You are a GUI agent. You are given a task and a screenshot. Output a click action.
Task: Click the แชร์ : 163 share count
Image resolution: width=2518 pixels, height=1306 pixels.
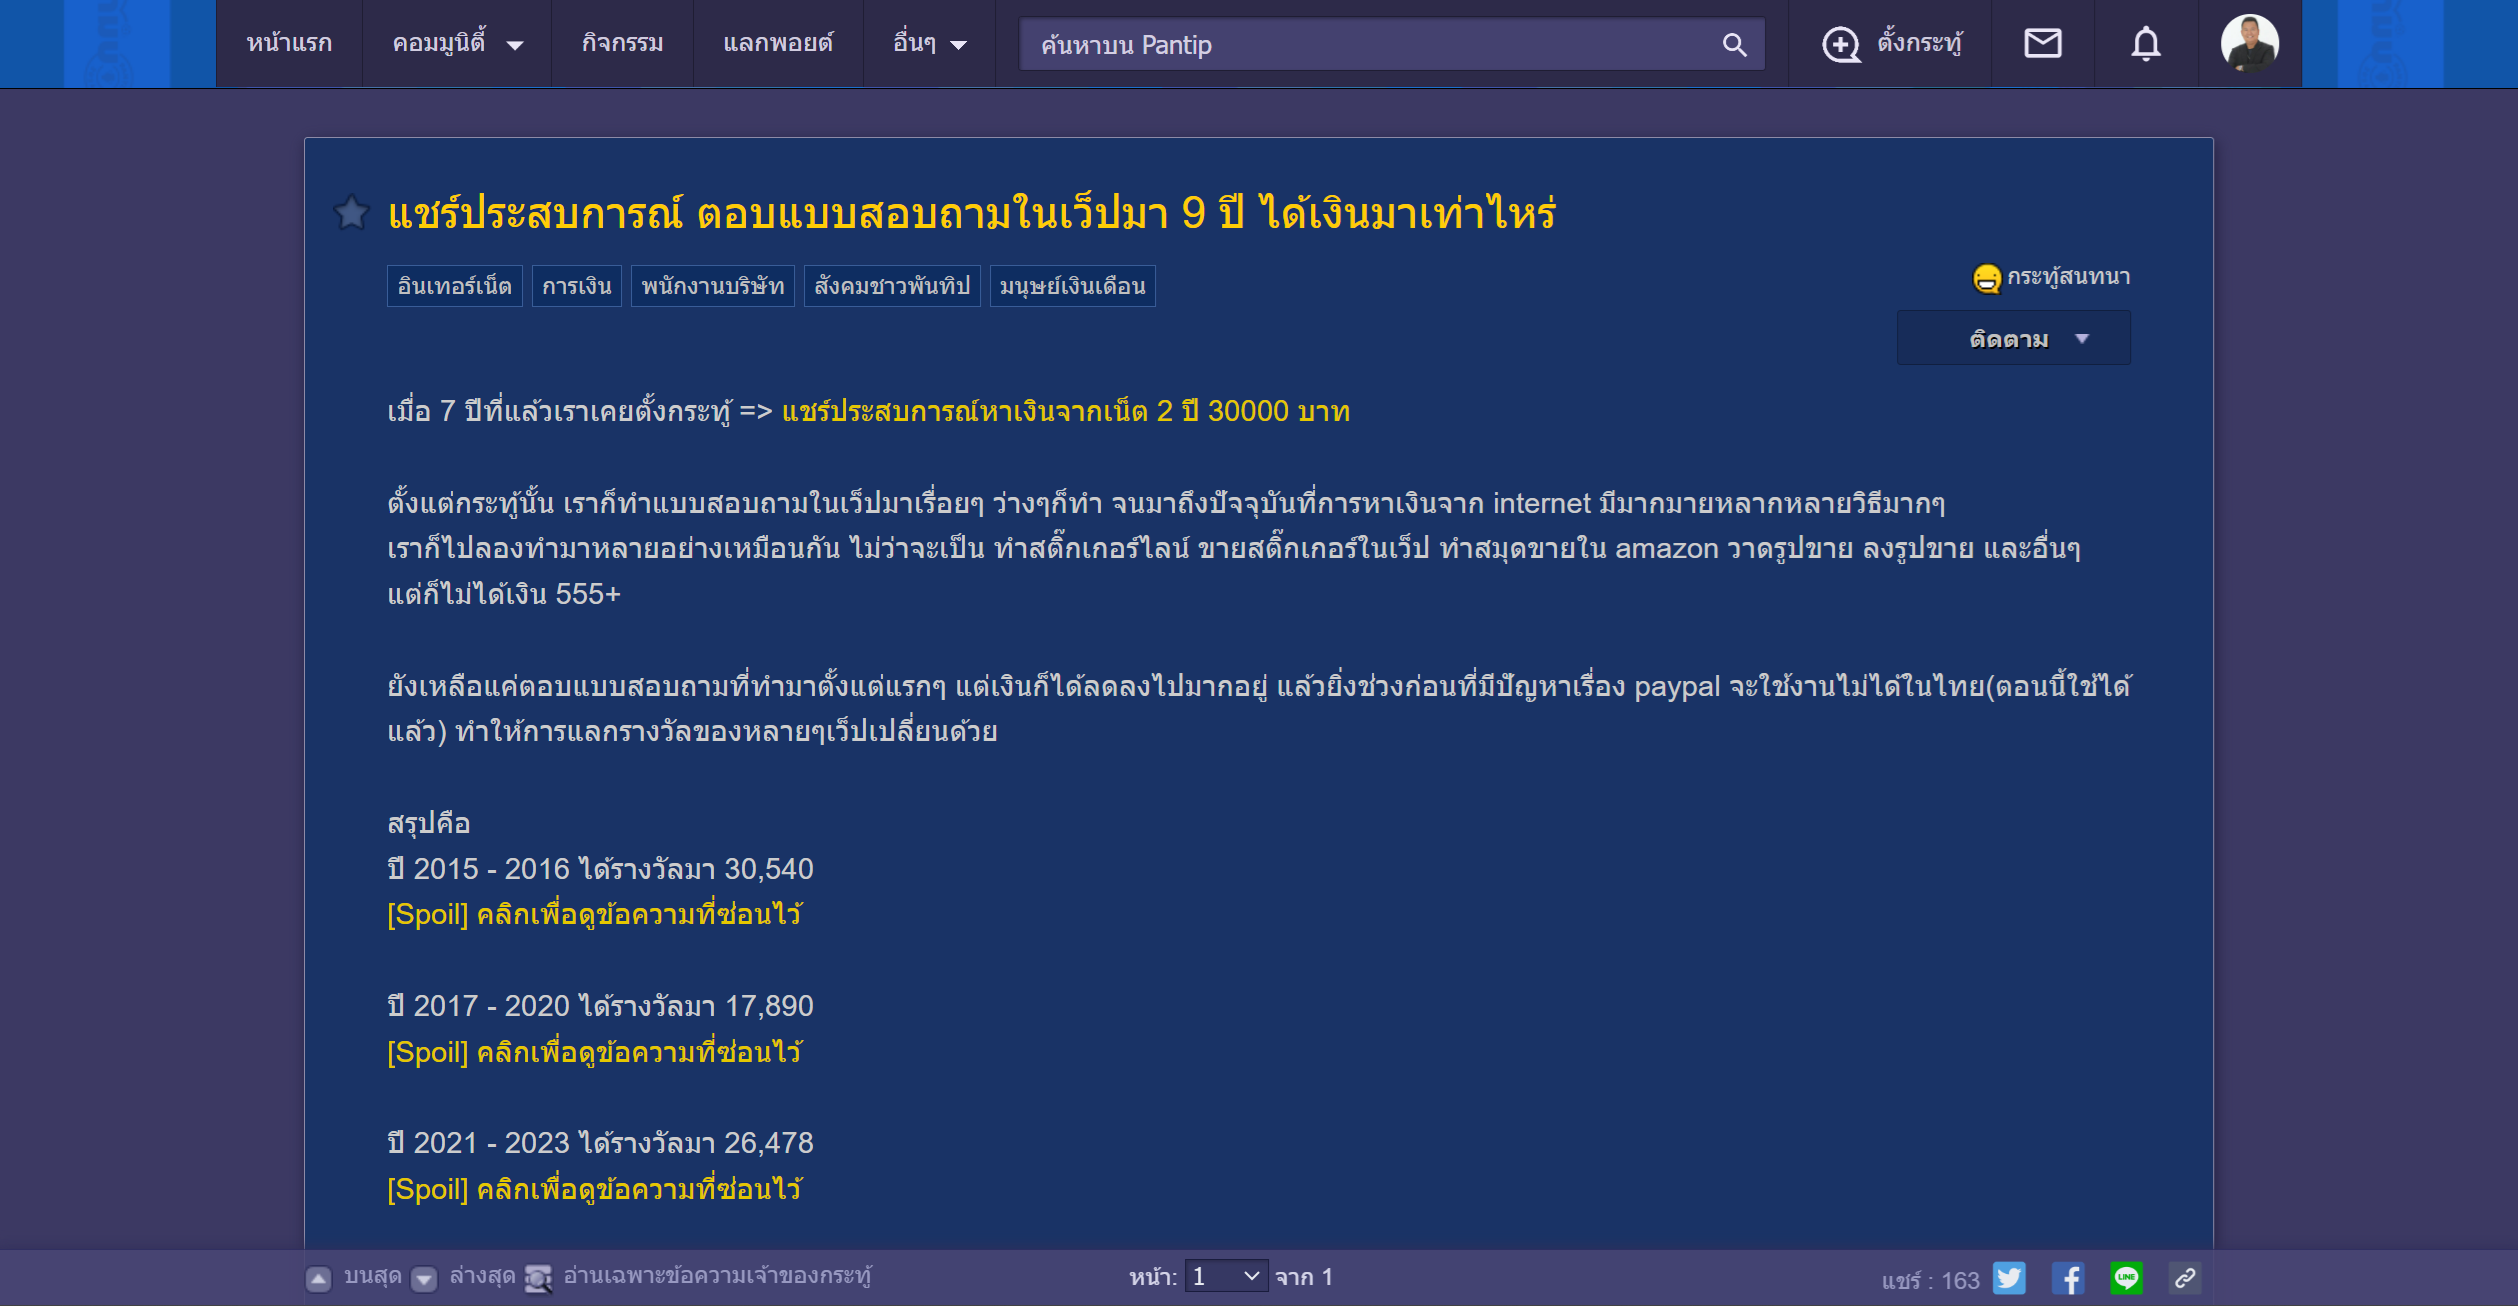coord(1930,1280)
